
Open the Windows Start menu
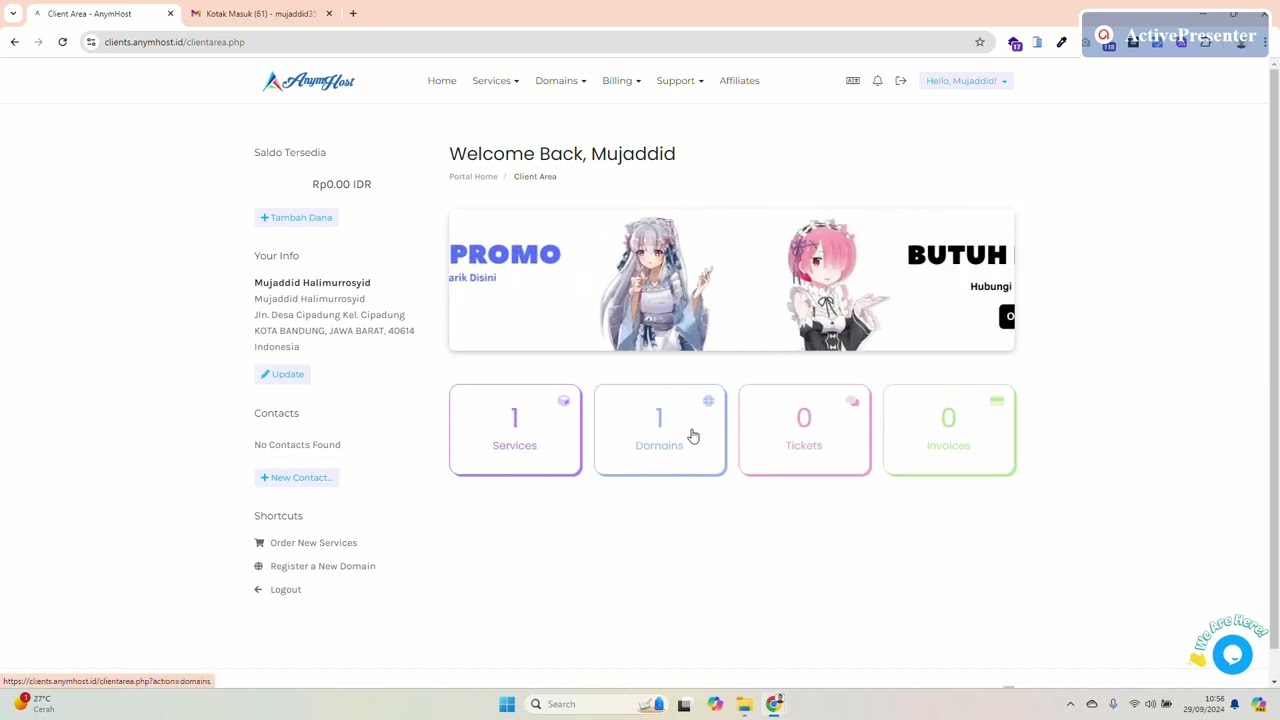[x=507, y=704]
